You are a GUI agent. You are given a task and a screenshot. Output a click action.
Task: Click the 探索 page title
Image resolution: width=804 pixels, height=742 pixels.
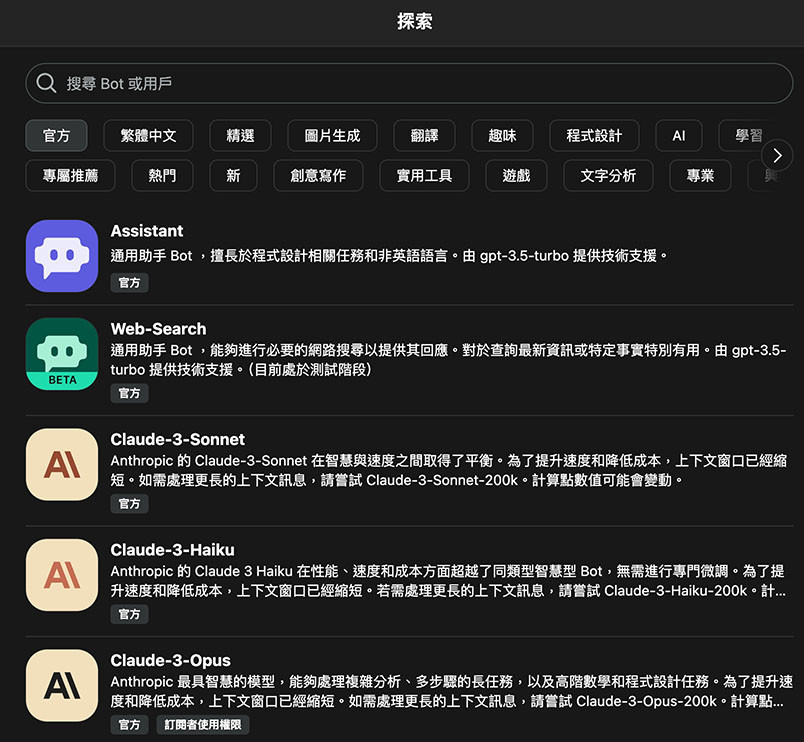point(415,21)
